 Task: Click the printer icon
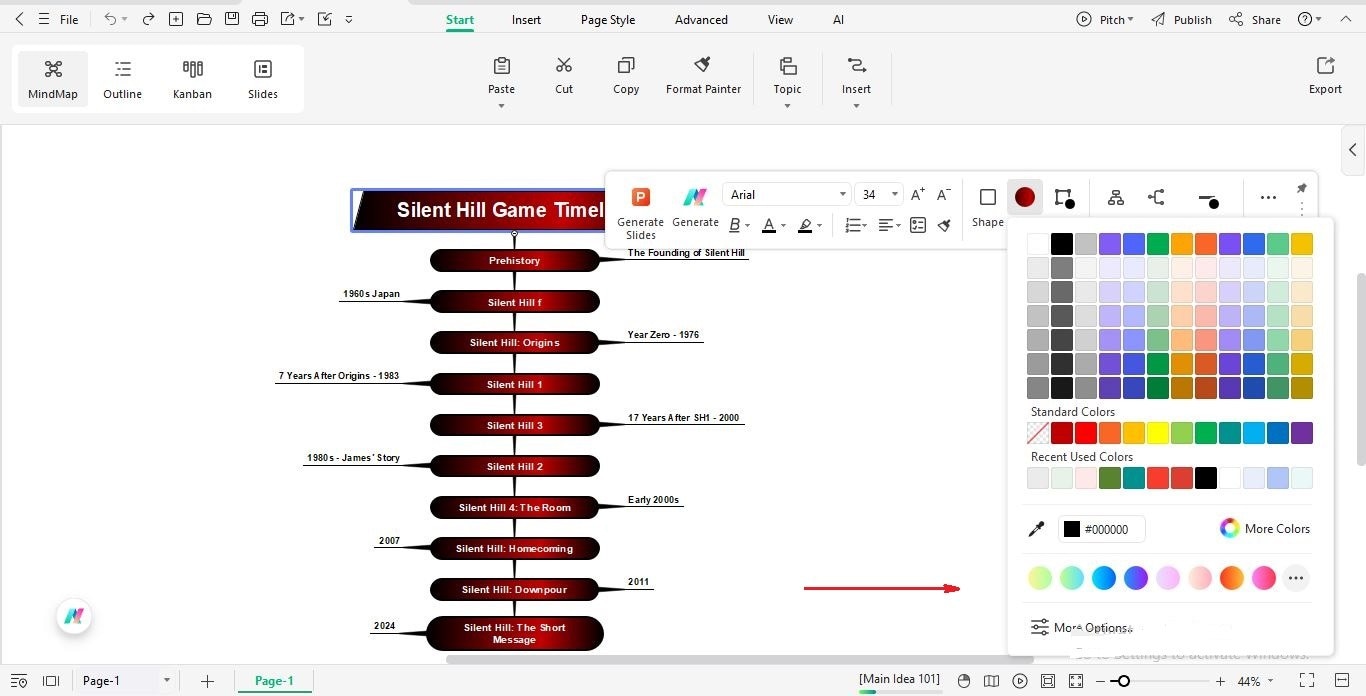[x=260, y=19]
